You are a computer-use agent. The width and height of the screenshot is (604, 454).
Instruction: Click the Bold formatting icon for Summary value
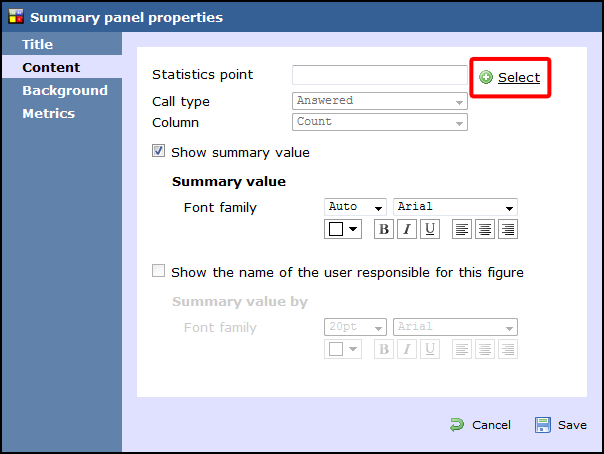pyautogui.click(x=384, y=229)
